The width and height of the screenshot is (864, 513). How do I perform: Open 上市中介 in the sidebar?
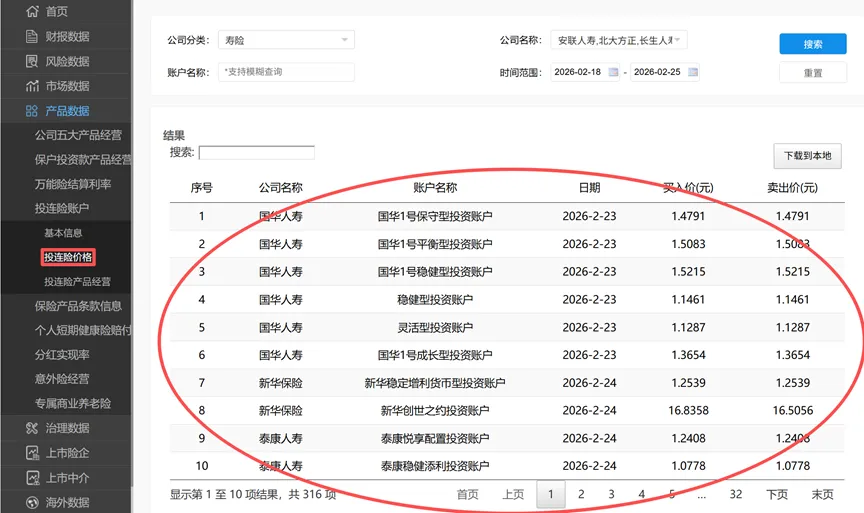point(67,478)
